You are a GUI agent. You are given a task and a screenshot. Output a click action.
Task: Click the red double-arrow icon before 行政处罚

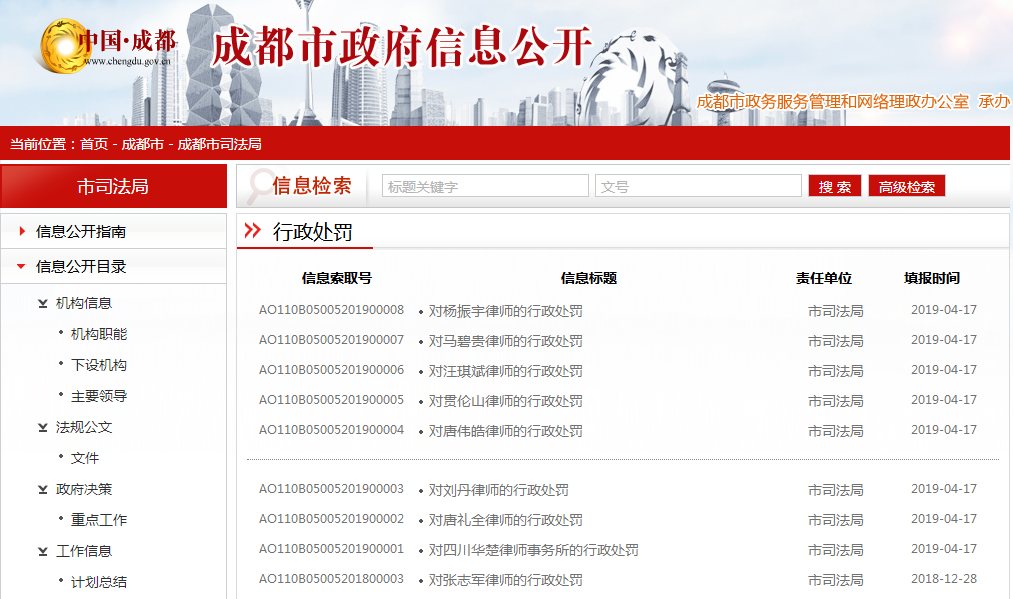point(252,231)
